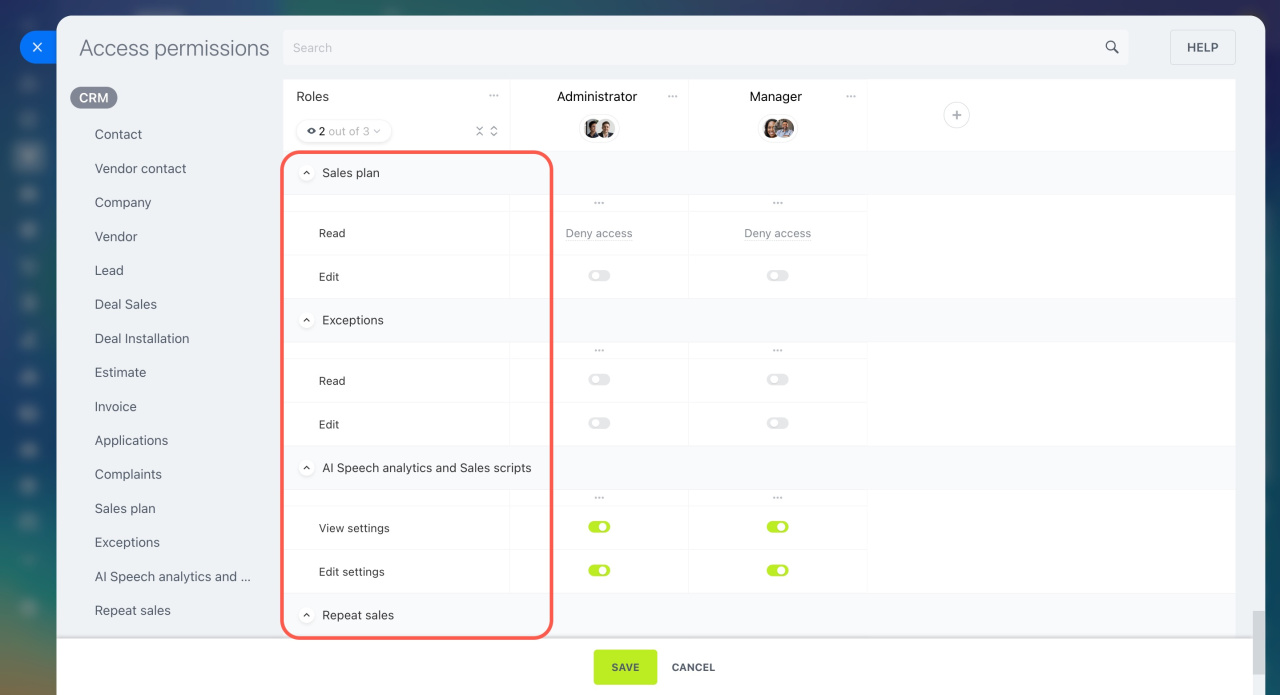This screenshot has width=1280, height=695.
Task: Open the Sales plan section dots under Manager
Action: click(778, 203)
